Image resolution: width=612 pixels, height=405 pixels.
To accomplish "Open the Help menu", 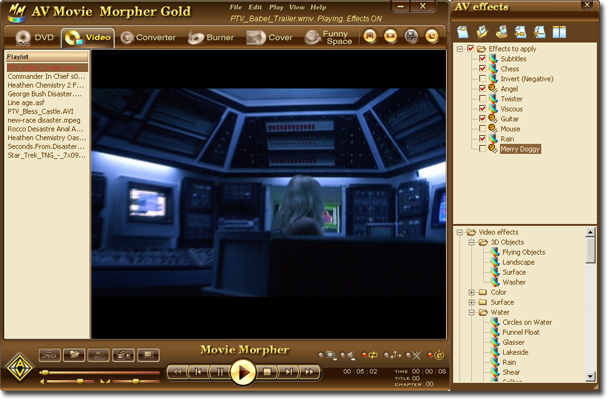I will 318,7.
